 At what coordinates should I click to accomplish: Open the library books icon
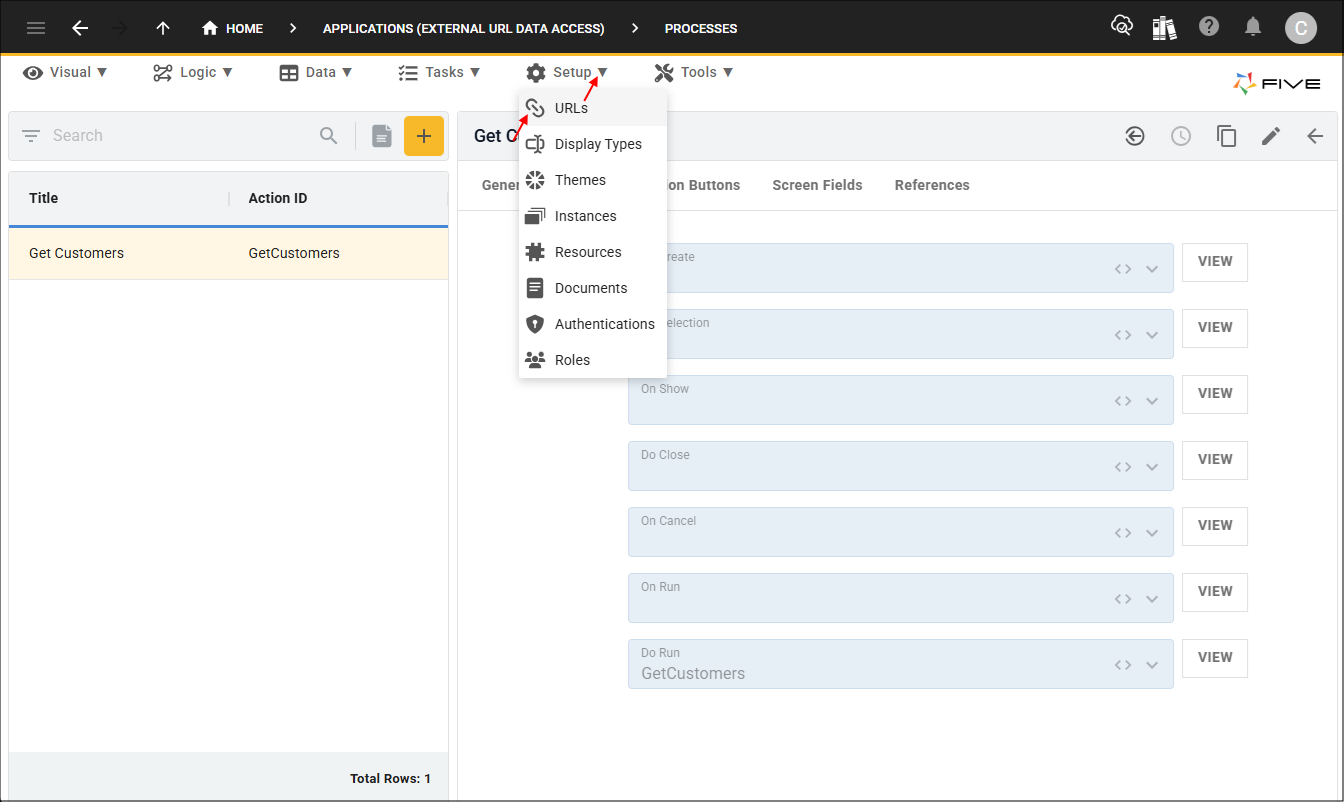(1164, 27)
